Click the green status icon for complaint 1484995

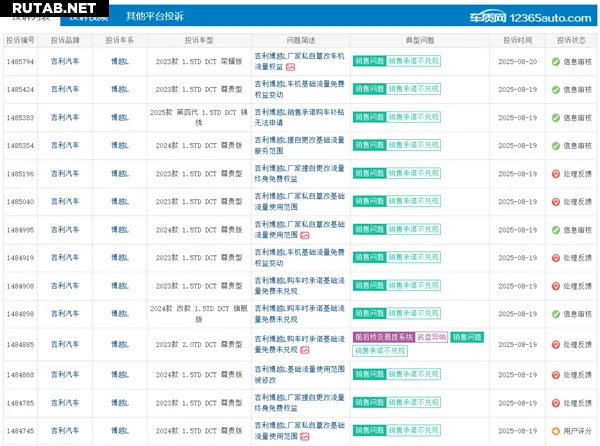[x=556, y=230]
